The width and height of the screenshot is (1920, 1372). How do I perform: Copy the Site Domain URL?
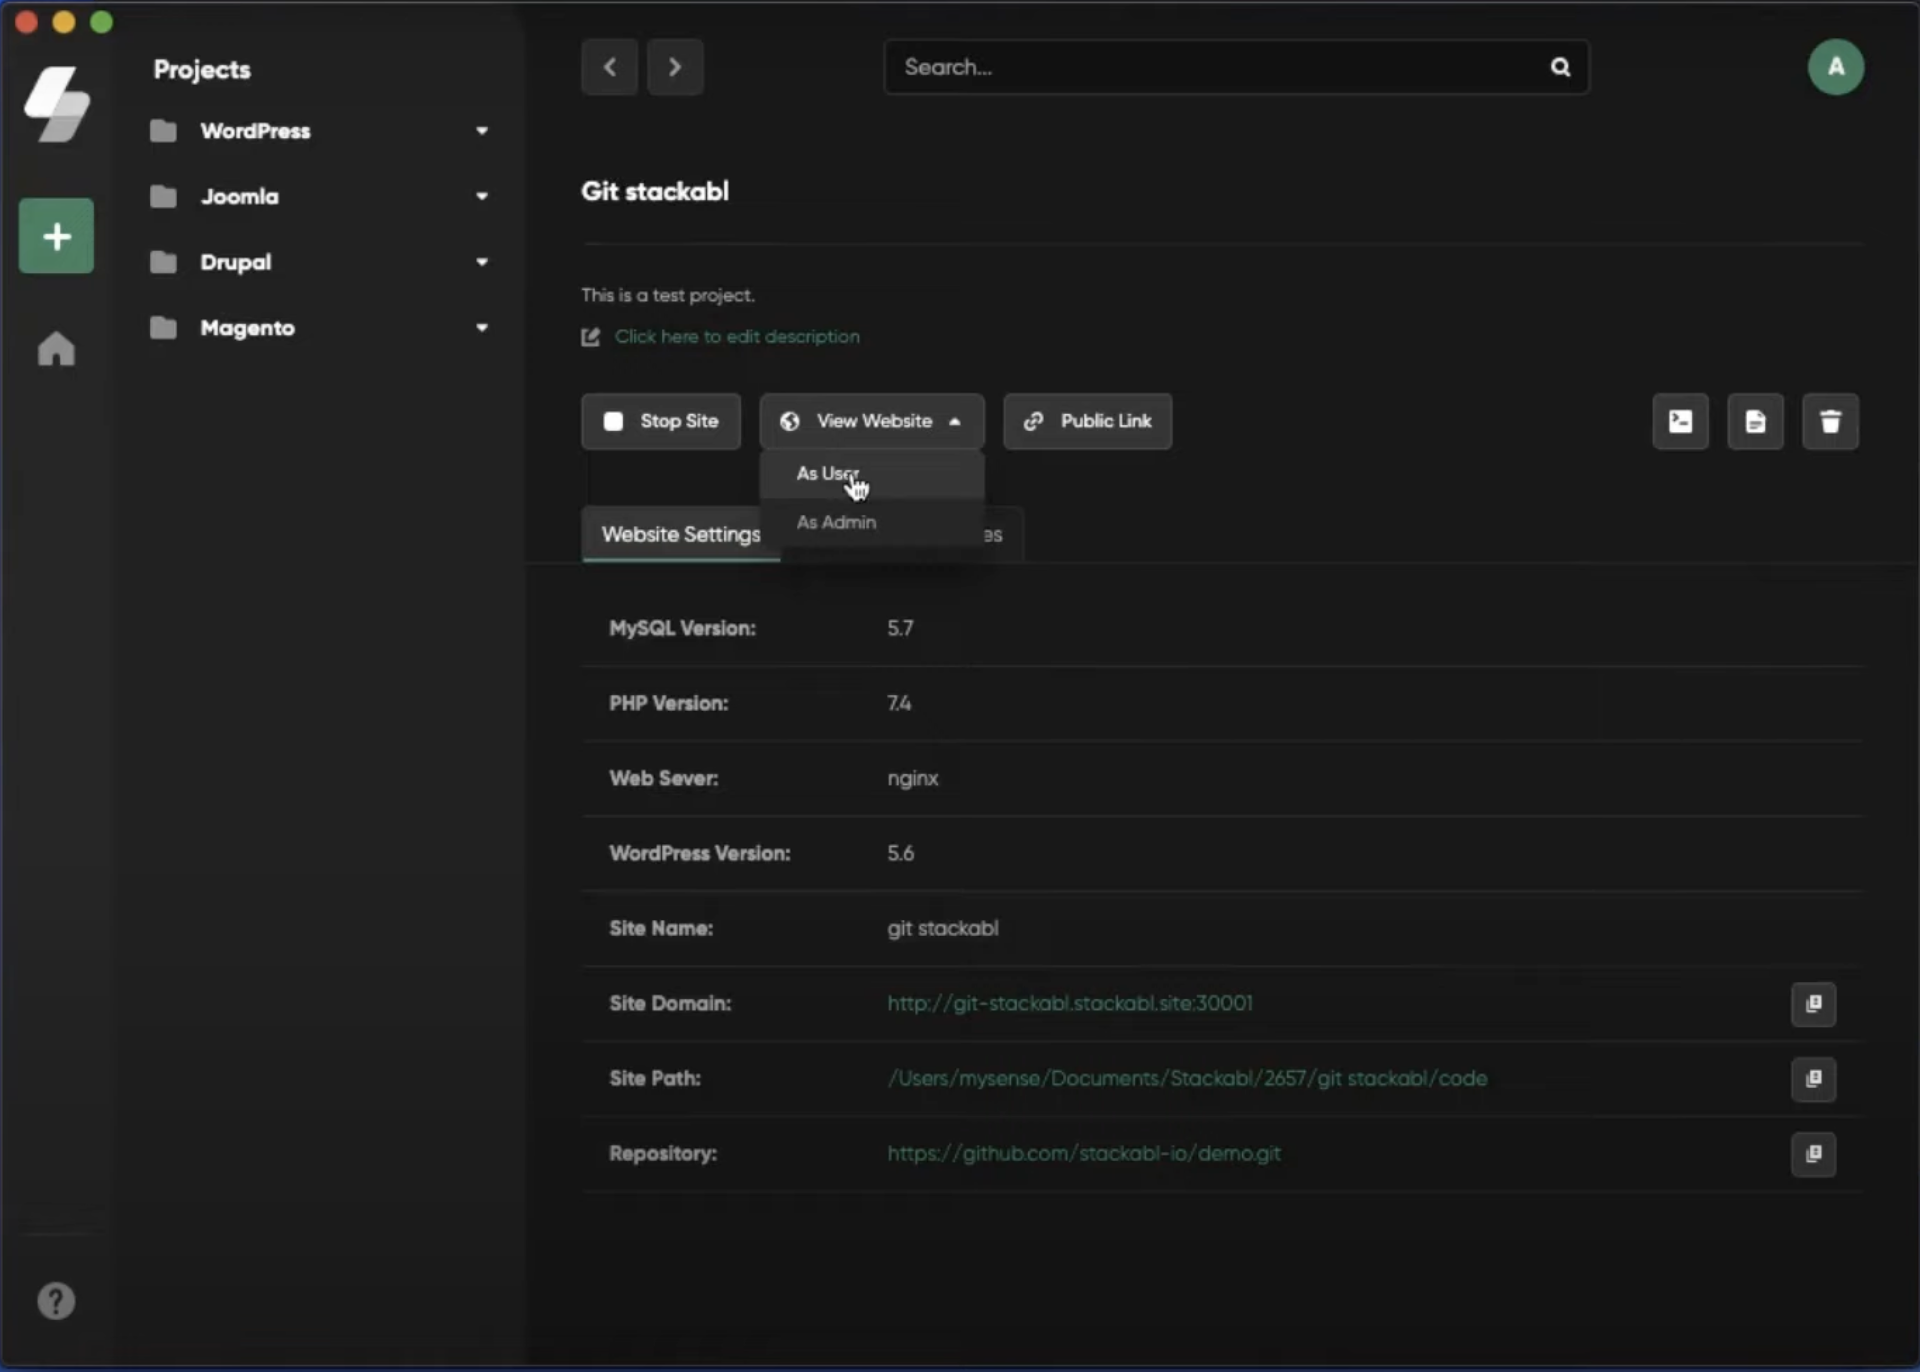tap(1813, 1003)
